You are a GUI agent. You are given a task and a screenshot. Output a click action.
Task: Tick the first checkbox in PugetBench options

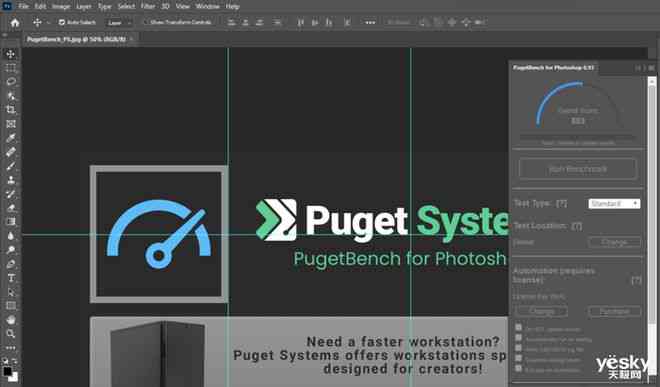pyautogui.click(x=519, y=327)
